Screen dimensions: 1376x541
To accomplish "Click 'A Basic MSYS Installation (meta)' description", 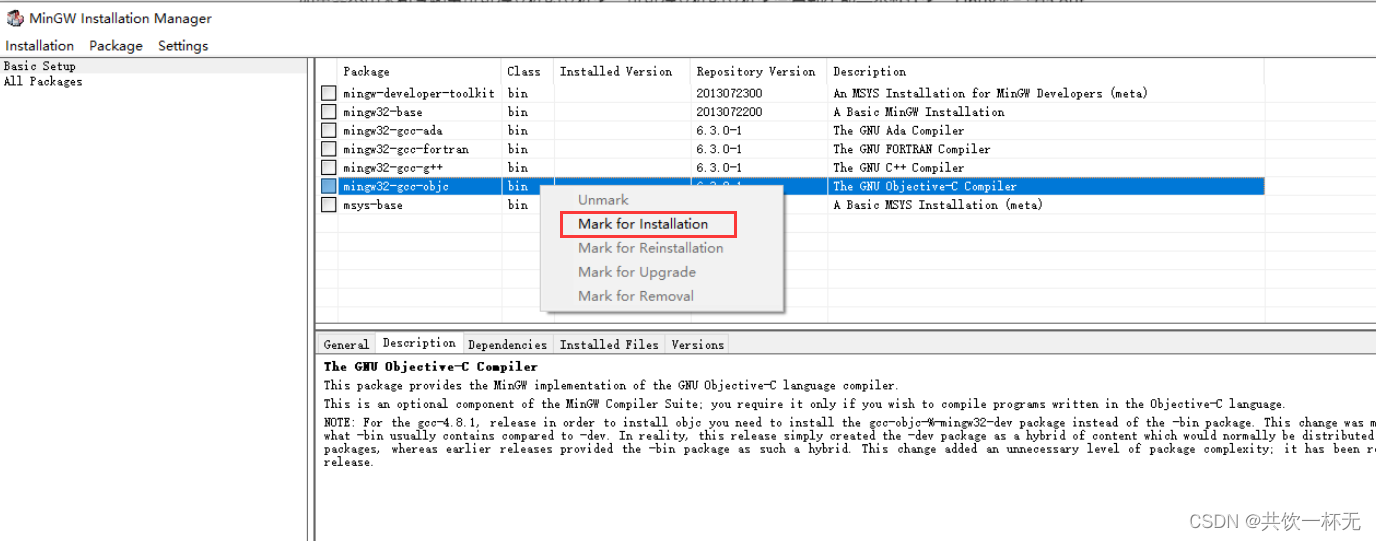I will tap(938, 205).
